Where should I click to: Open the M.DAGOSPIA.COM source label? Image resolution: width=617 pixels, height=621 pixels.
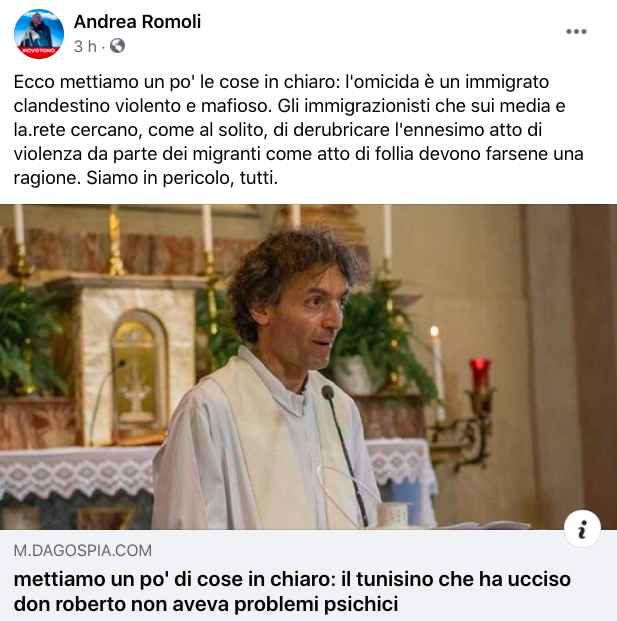coord(83,551)
